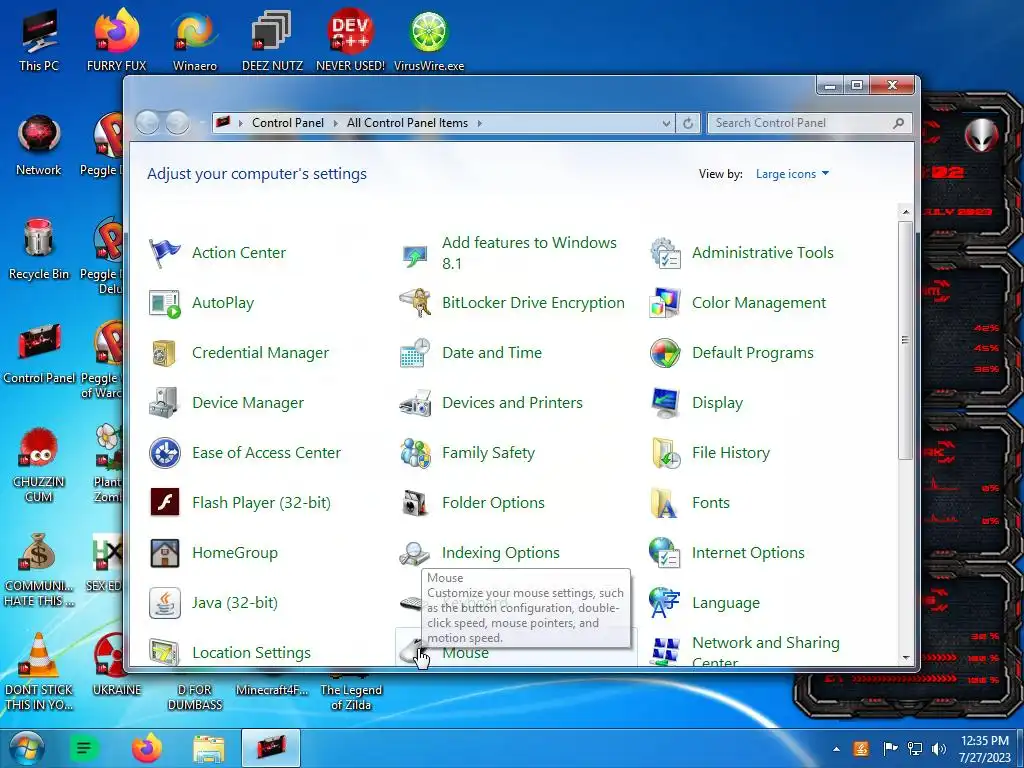Open the View by Large icons dropdown

pyautogui.click(x=792, y=174)
